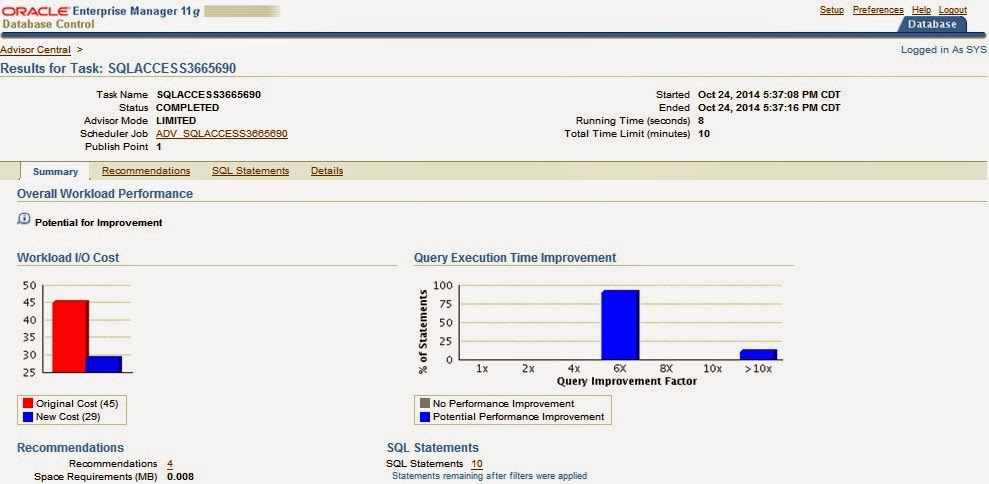989x484 pixels.
Task: Open the Recommendations count link 4
Action: click(x=170, y=464)
